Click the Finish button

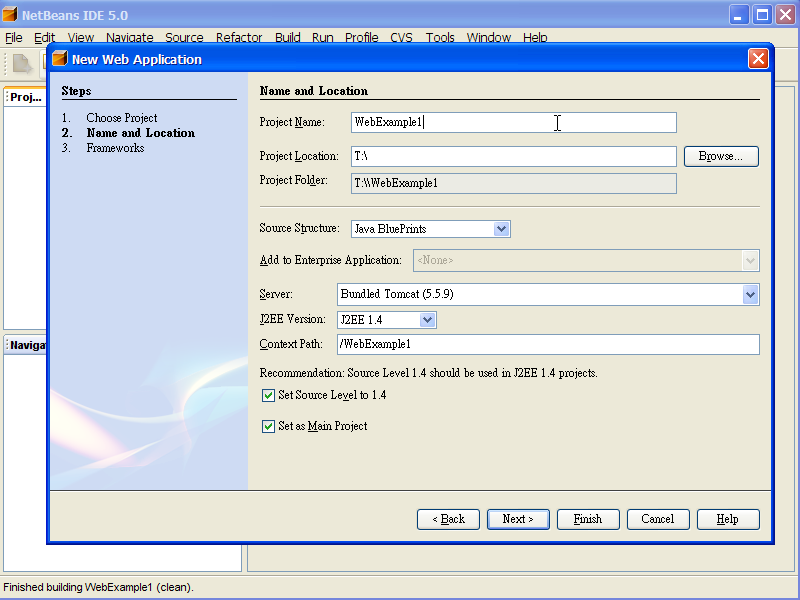point(588,519)
